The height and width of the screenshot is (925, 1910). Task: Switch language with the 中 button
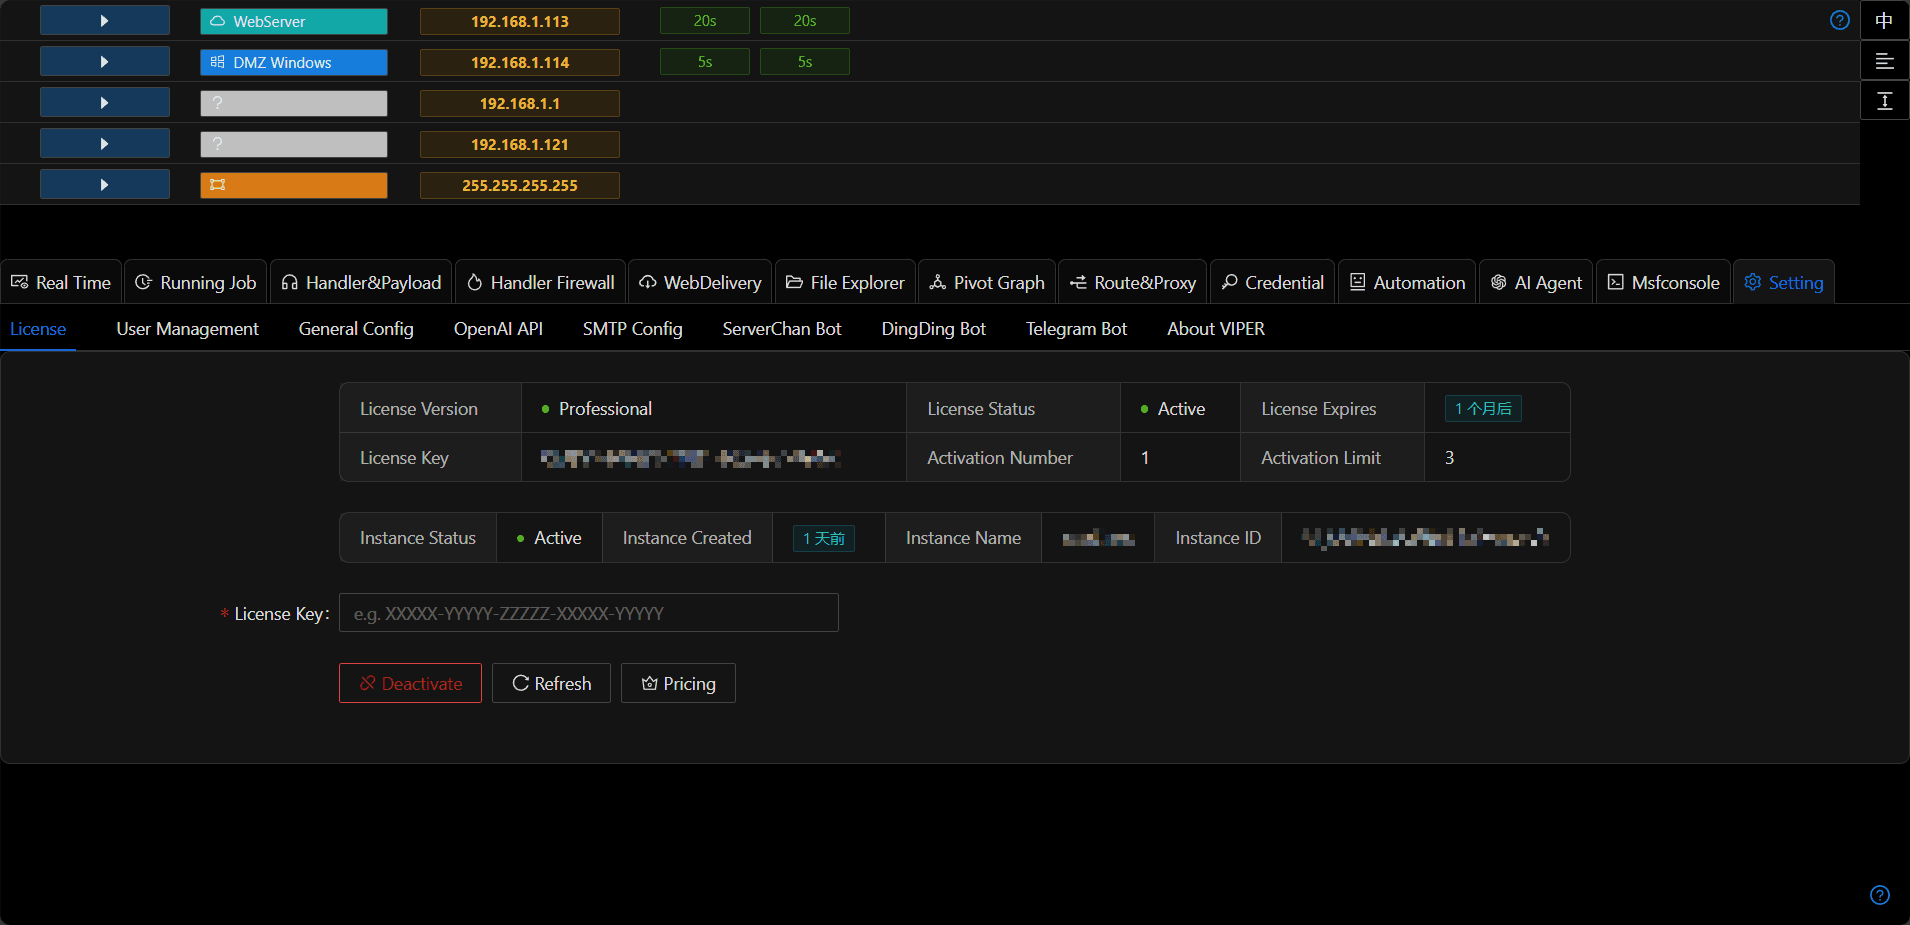click(1884, 20)
